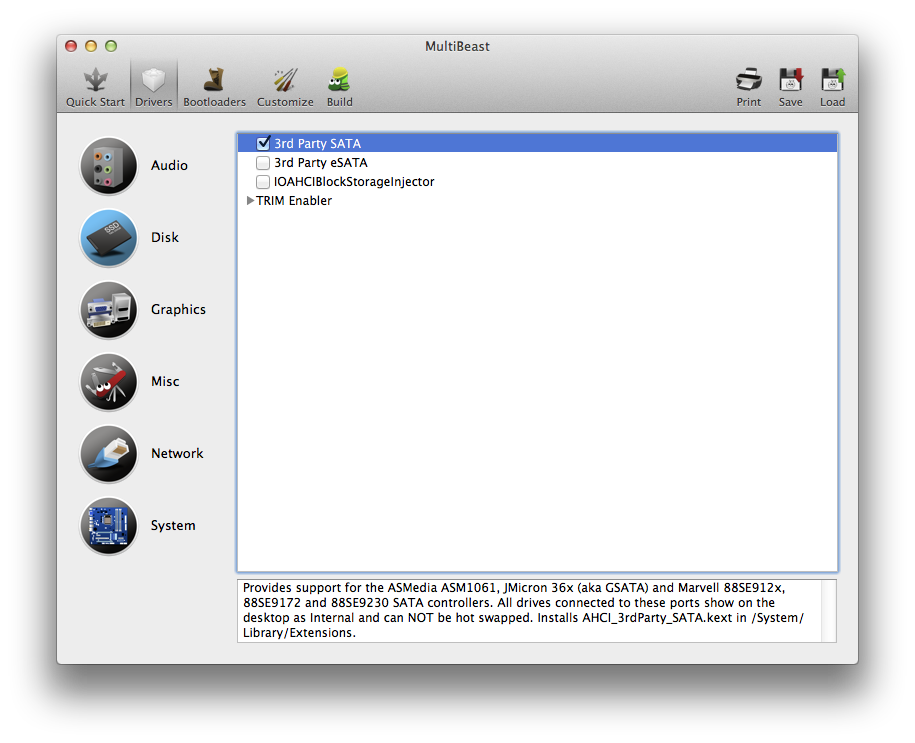Click the 3rd Party eSATA row label
Viewport: 915px width, 743px height.
pyautogui.click(x=321, y=162)
